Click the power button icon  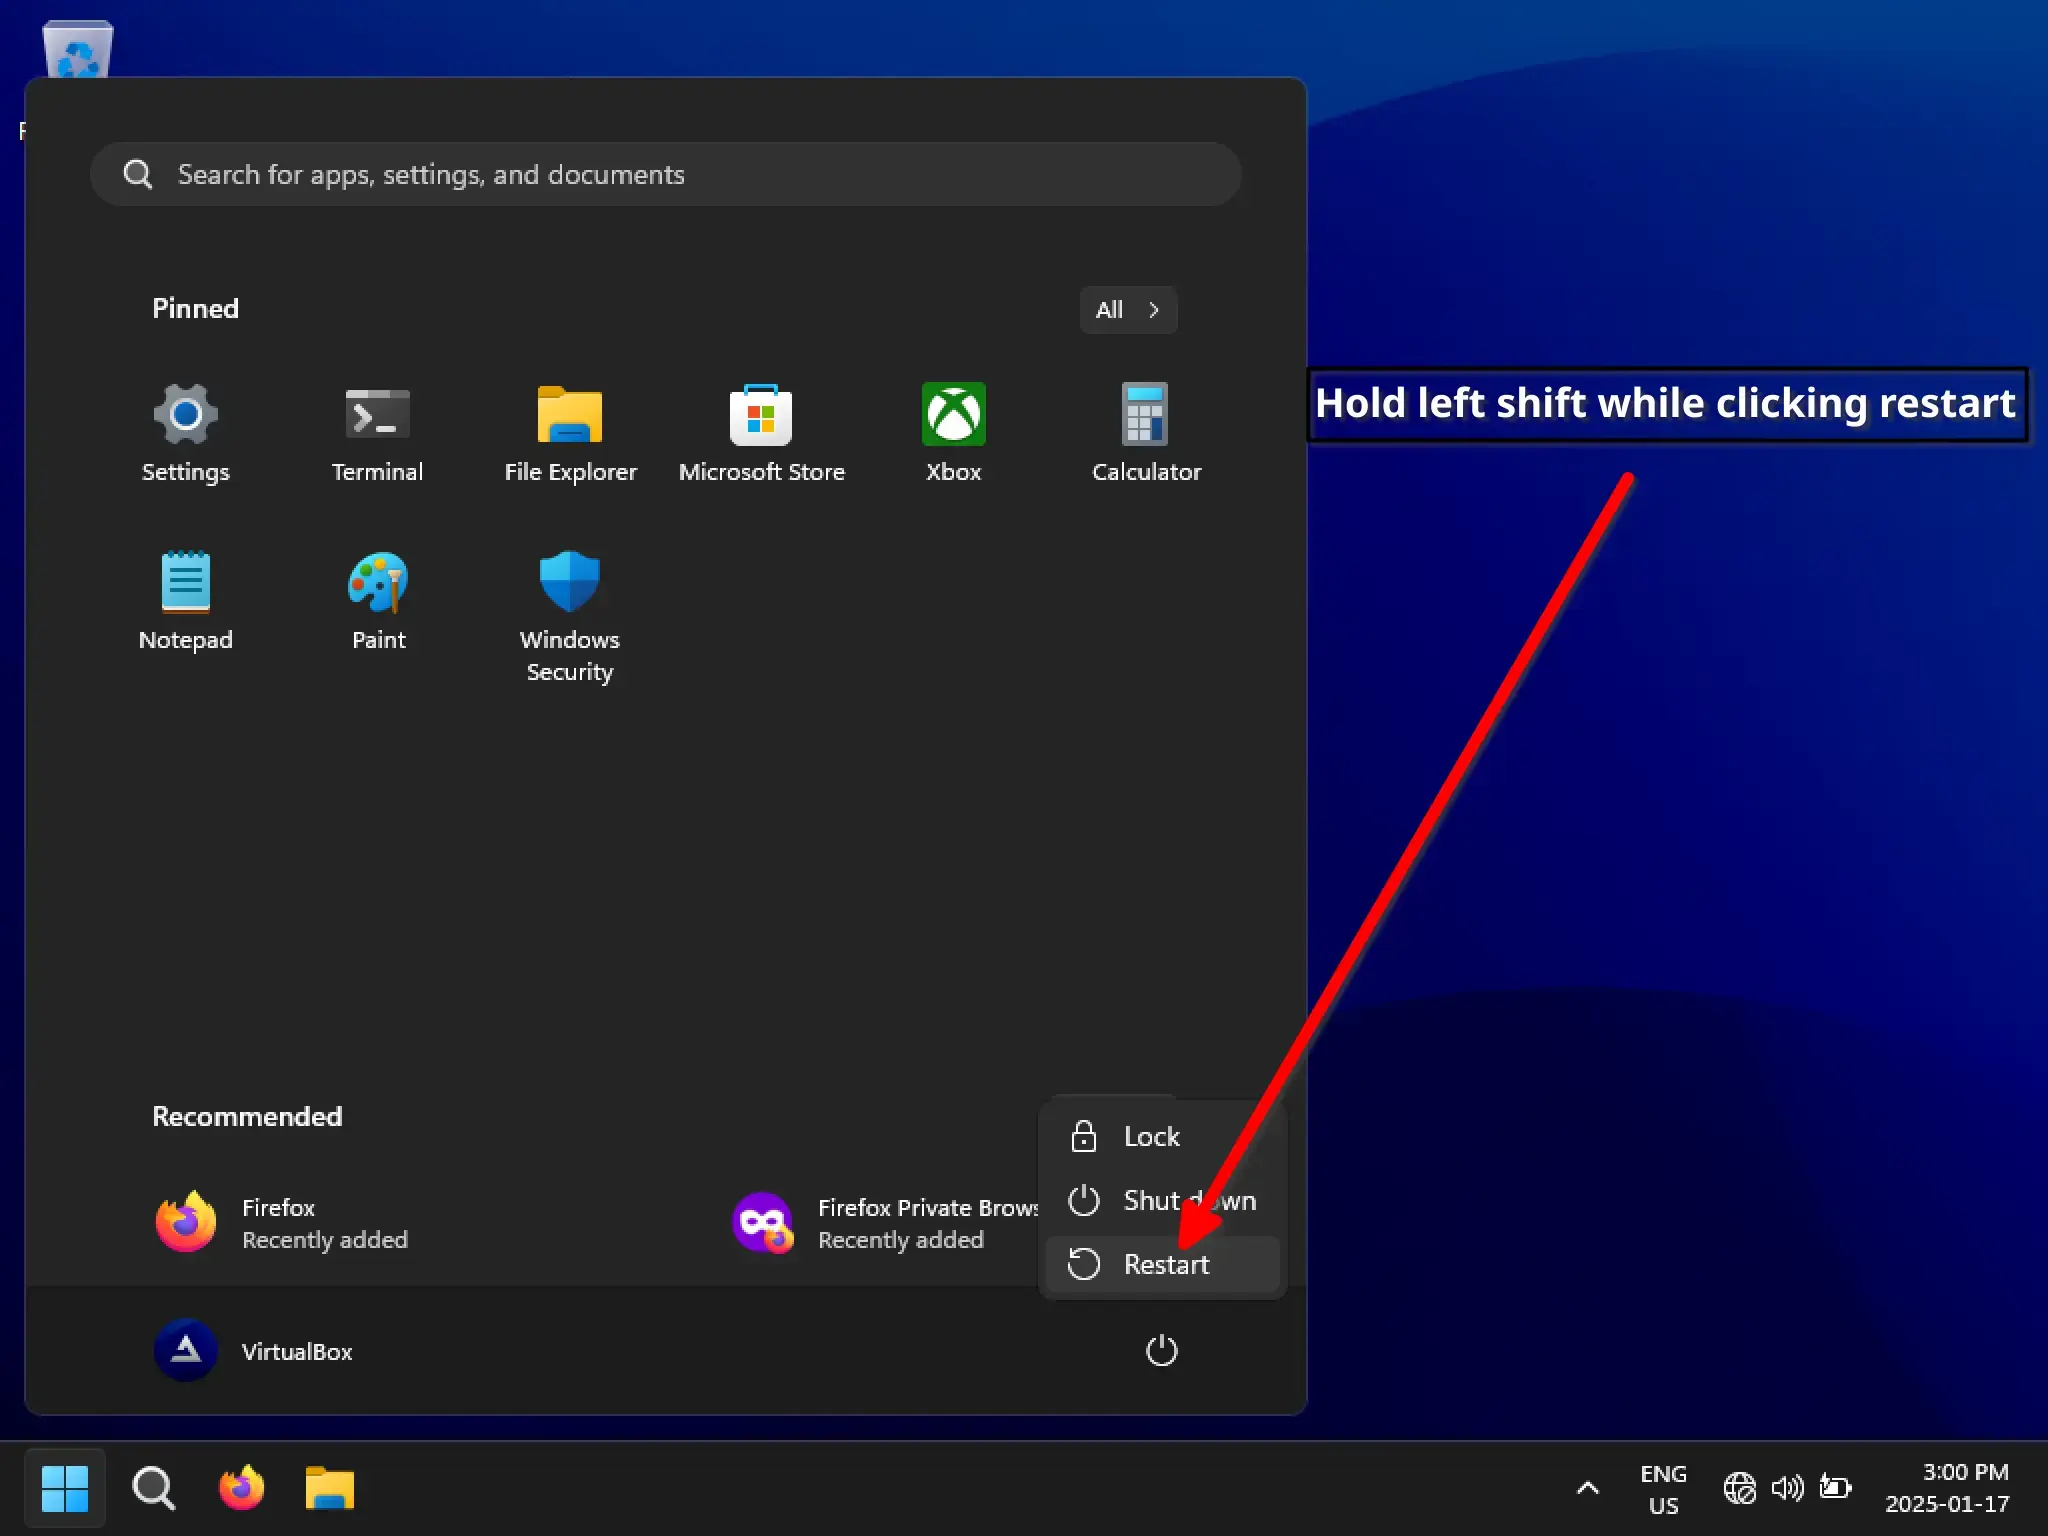pos(1160,1351)
